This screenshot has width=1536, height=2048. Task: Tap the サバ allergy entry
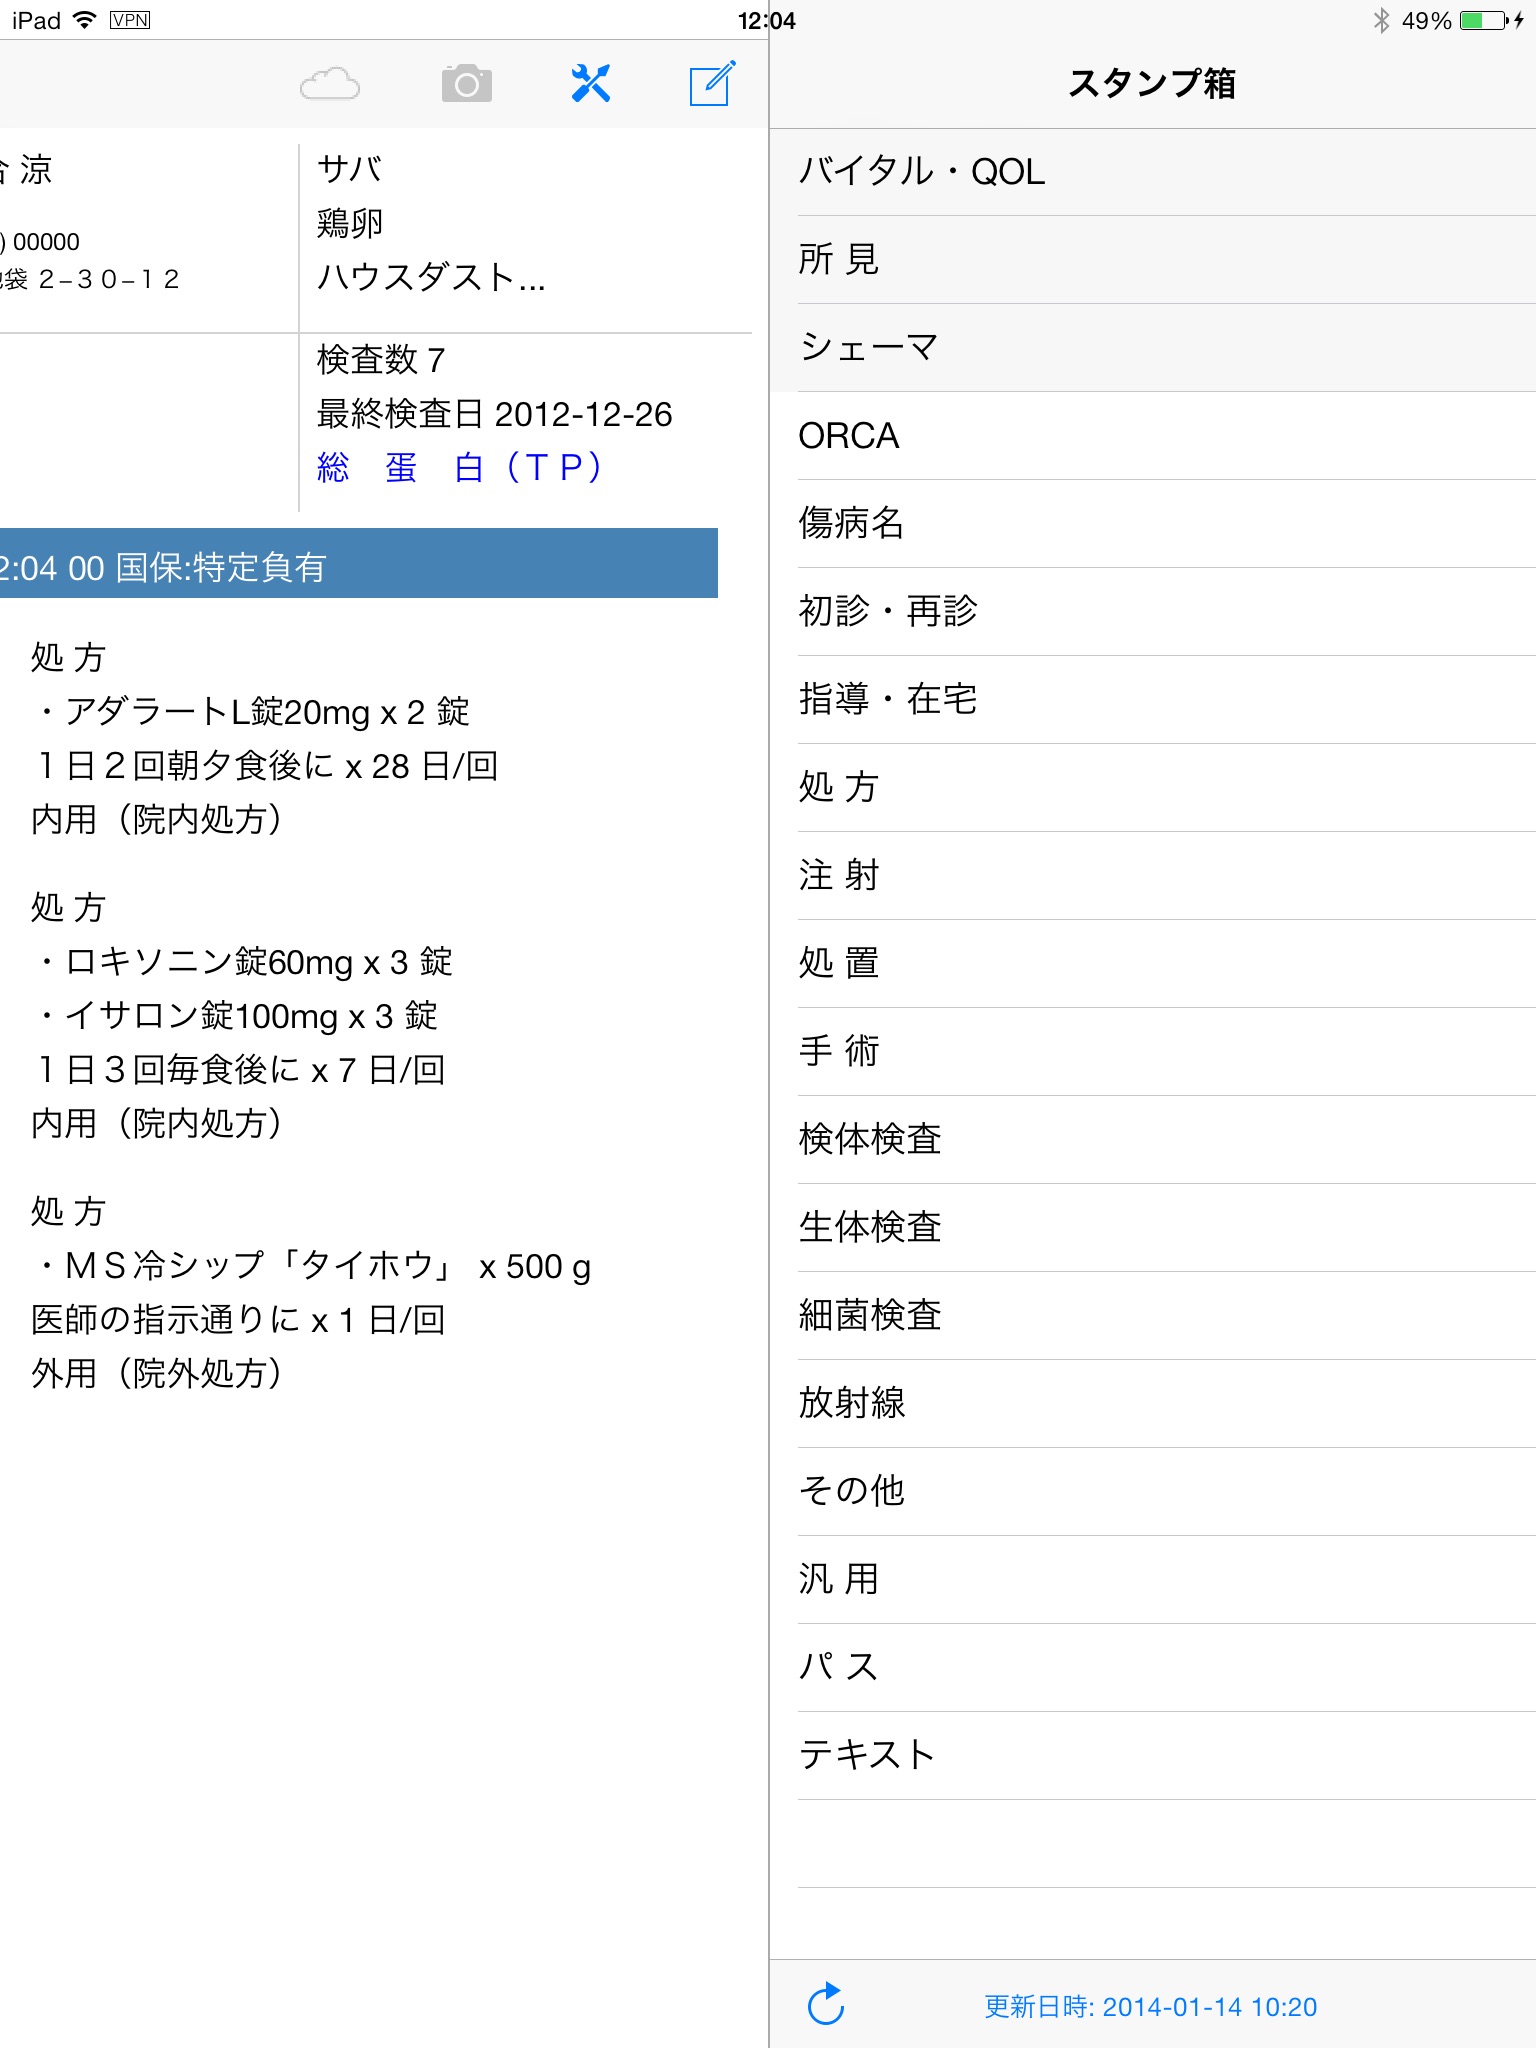pyautogui.click(x=349, y=168)
